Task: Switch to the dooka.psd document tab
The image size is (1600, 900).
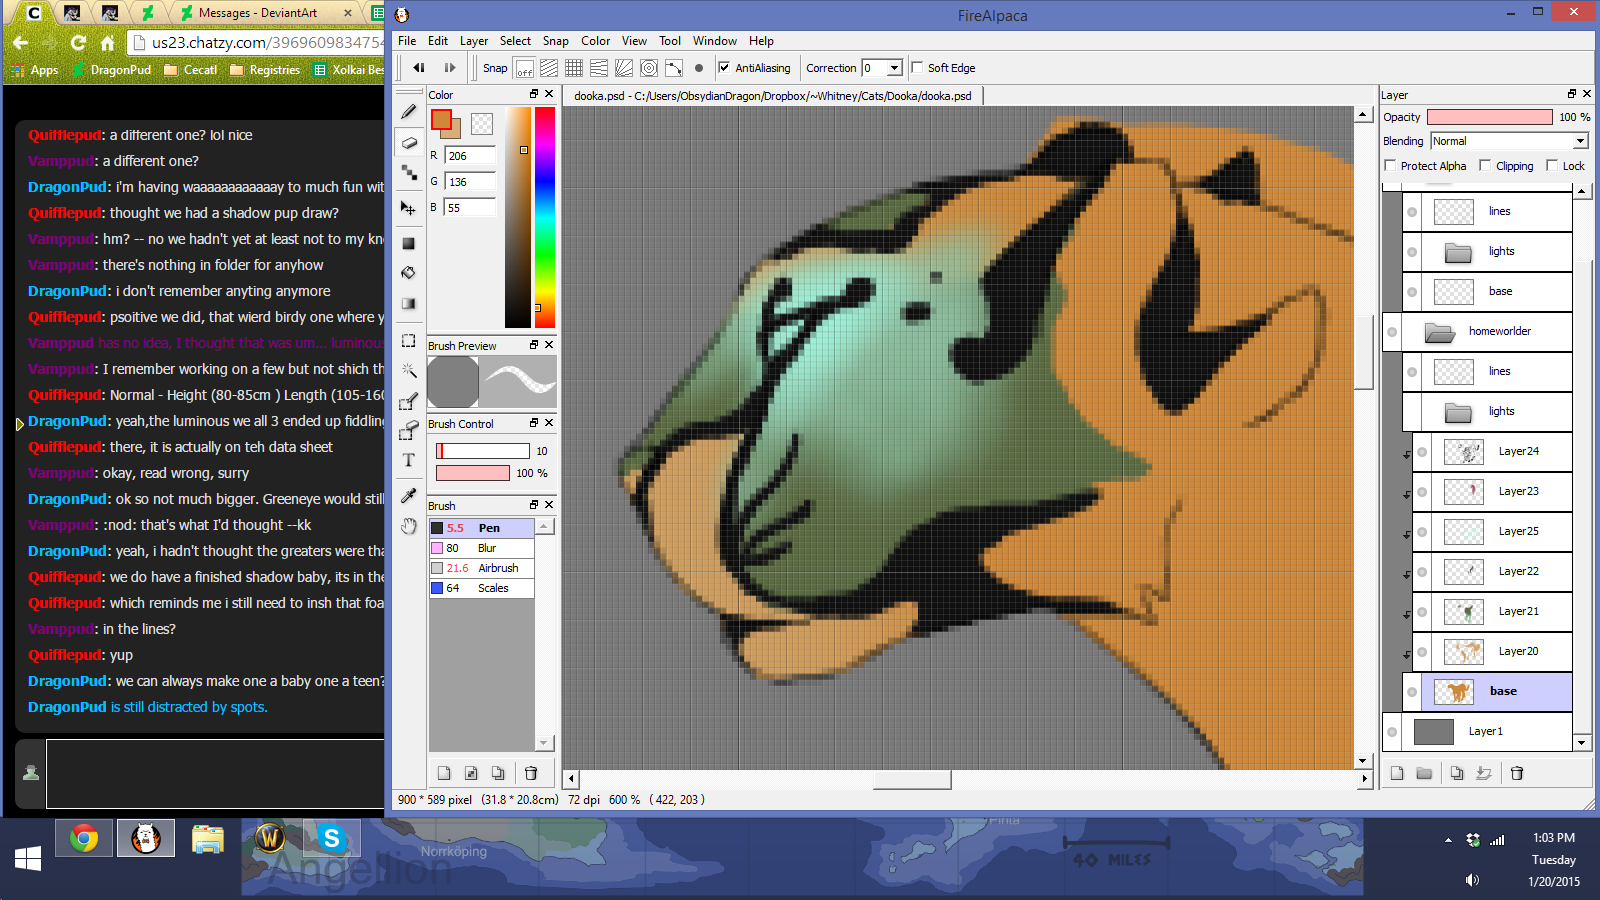Action: tap(773, 96)
